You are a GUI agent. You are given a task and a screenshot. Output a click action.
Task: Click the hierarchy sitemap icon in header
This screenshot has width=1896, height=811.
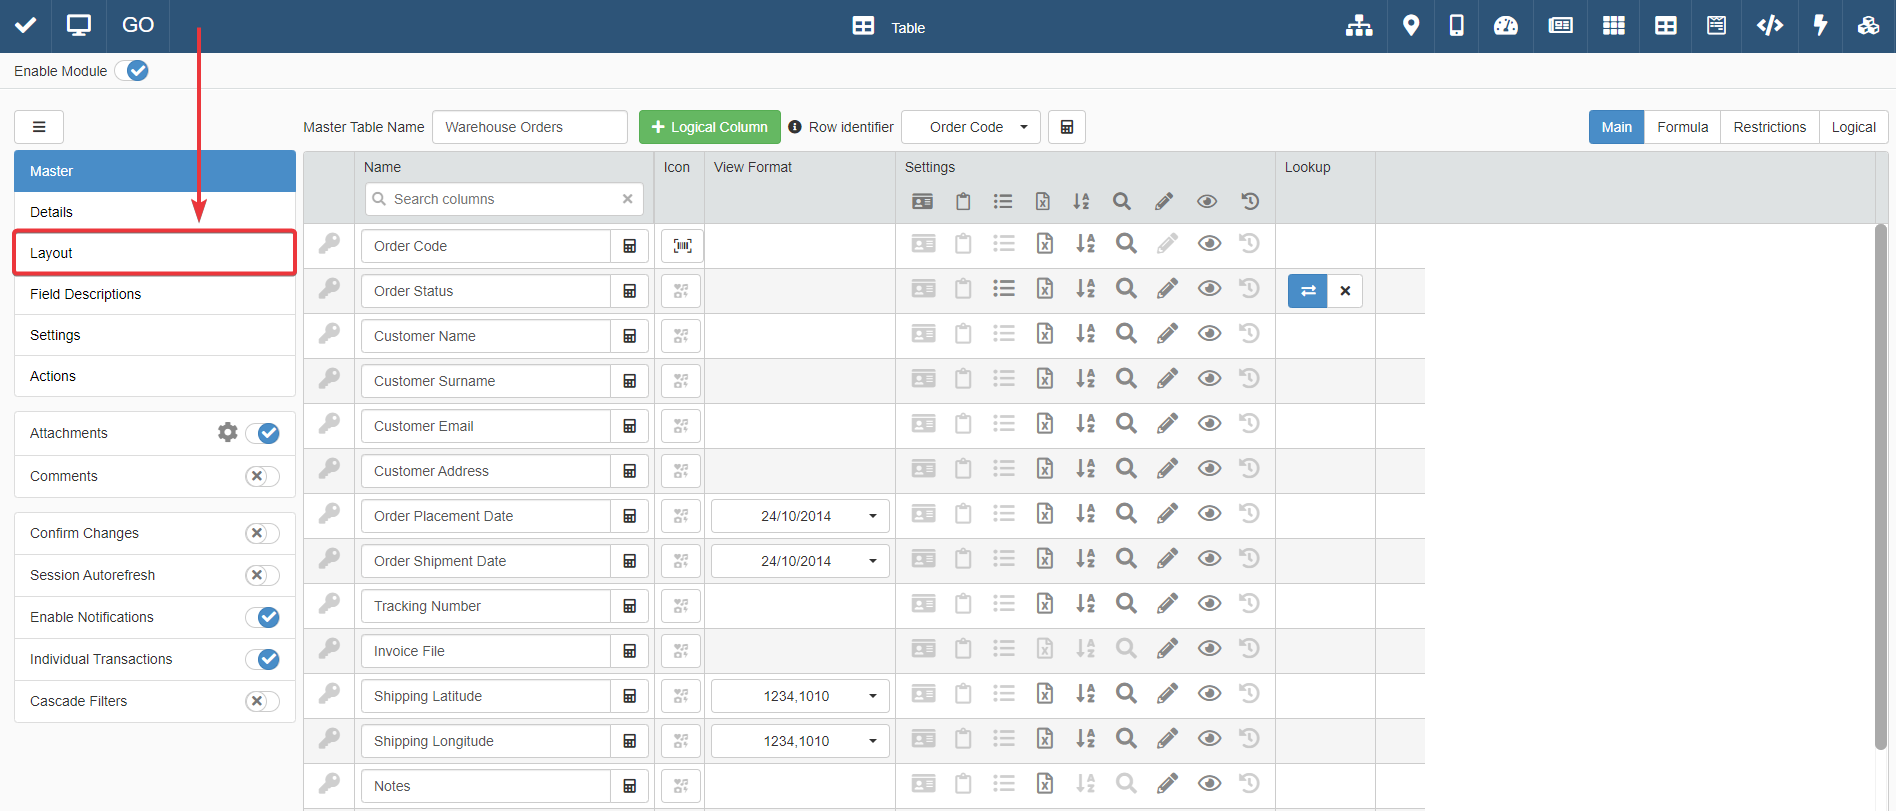(1358, 26)
